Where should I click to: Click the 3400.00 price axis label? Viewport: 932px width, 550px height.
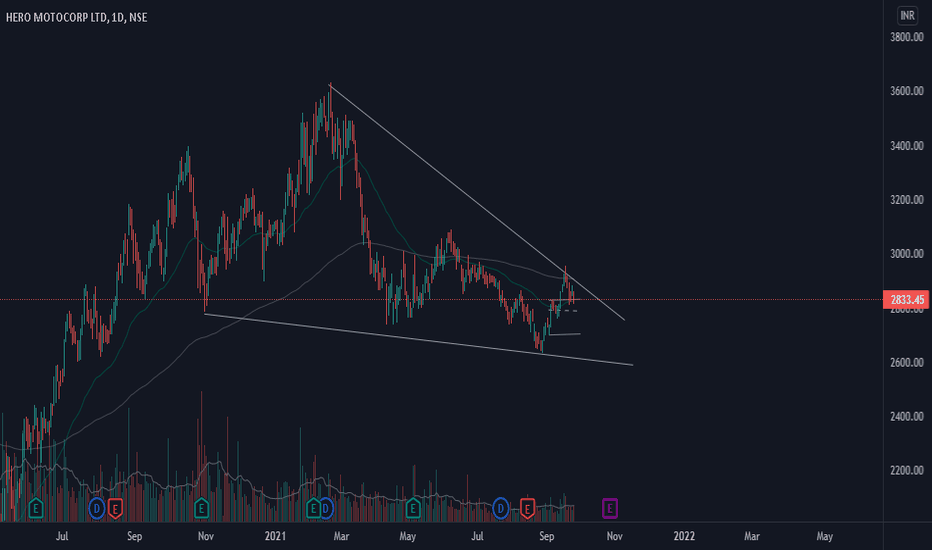pyautogui.click(x=906, y=146)
